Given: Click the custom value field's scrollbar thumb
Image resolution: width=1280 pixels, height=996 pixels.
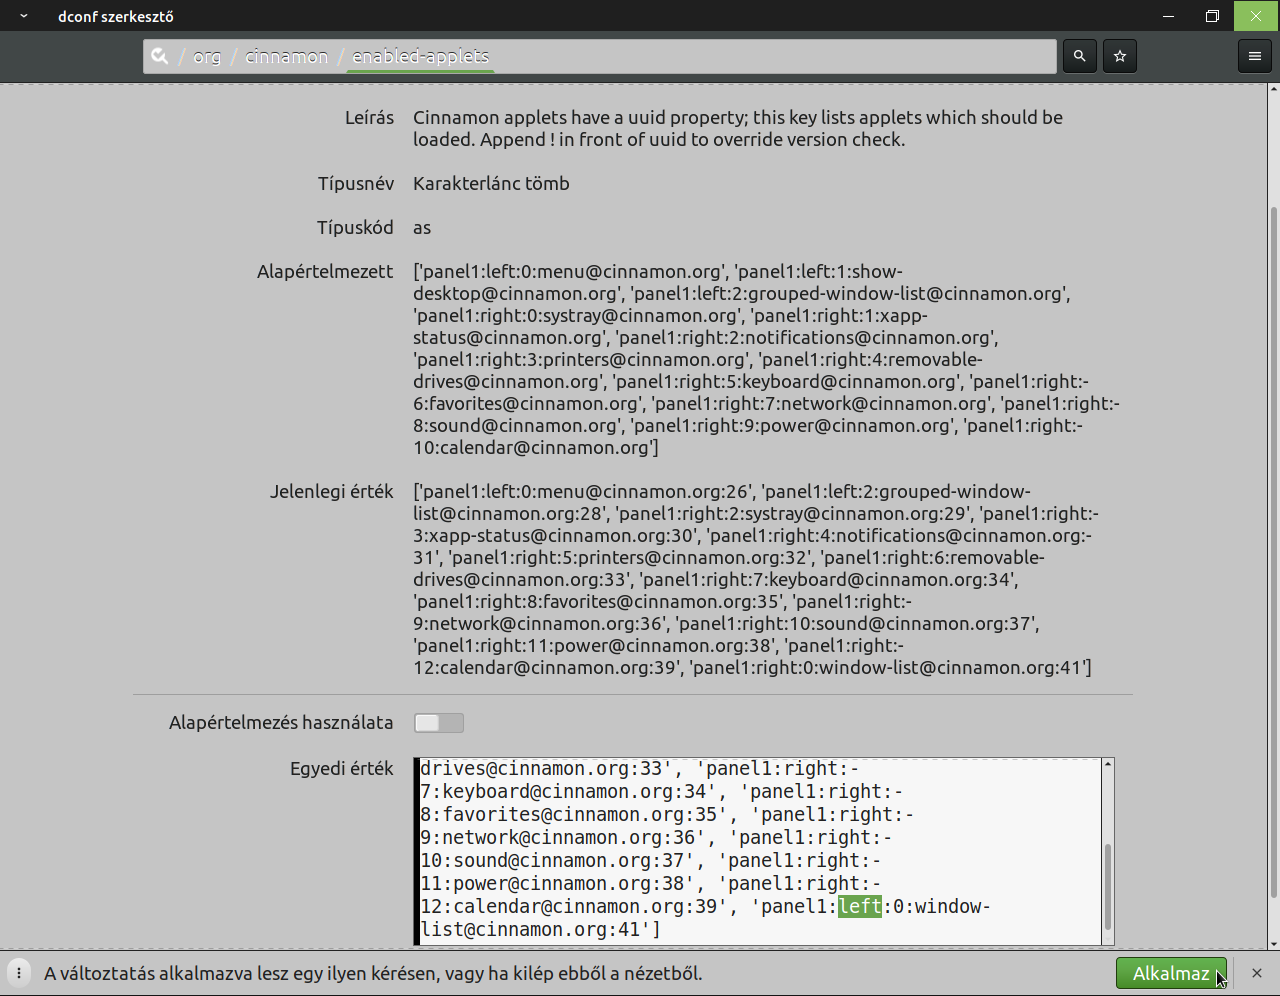Looking at the screenshot, I should pyautogui.click(x=1108, y=888).
